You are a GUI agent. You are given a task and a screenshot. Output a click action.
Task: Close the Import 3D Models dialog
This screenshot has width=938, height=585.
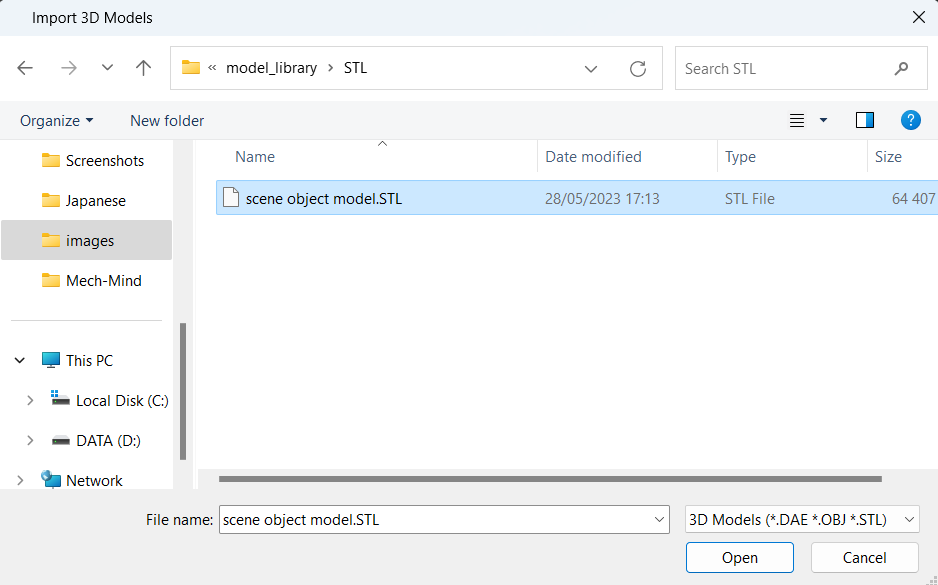click(919, 17)
